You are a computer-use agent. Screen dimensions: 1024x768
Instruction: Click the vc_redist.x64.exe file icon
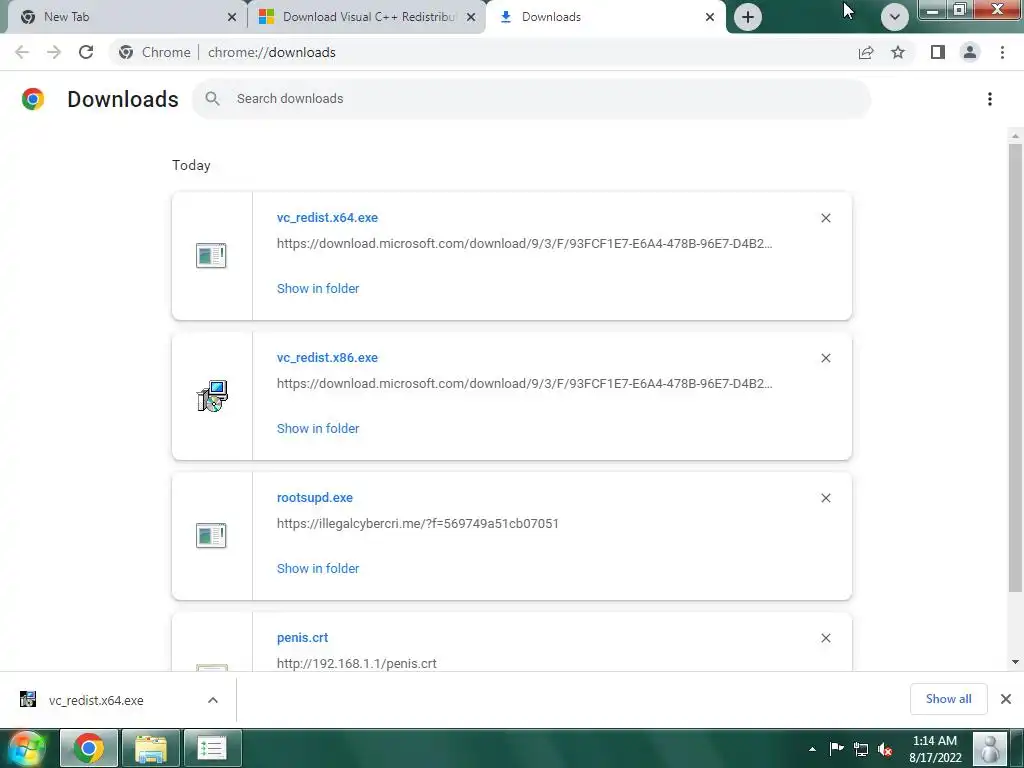pyautogui.click(x=211, y=255)
